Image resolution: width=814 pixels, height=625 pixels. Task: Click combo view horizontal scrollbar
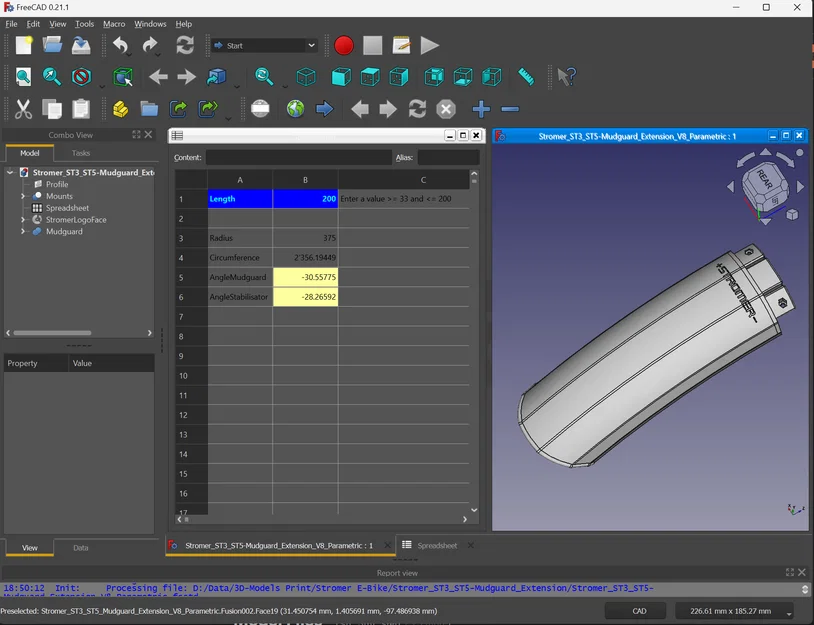pos(52,333)
